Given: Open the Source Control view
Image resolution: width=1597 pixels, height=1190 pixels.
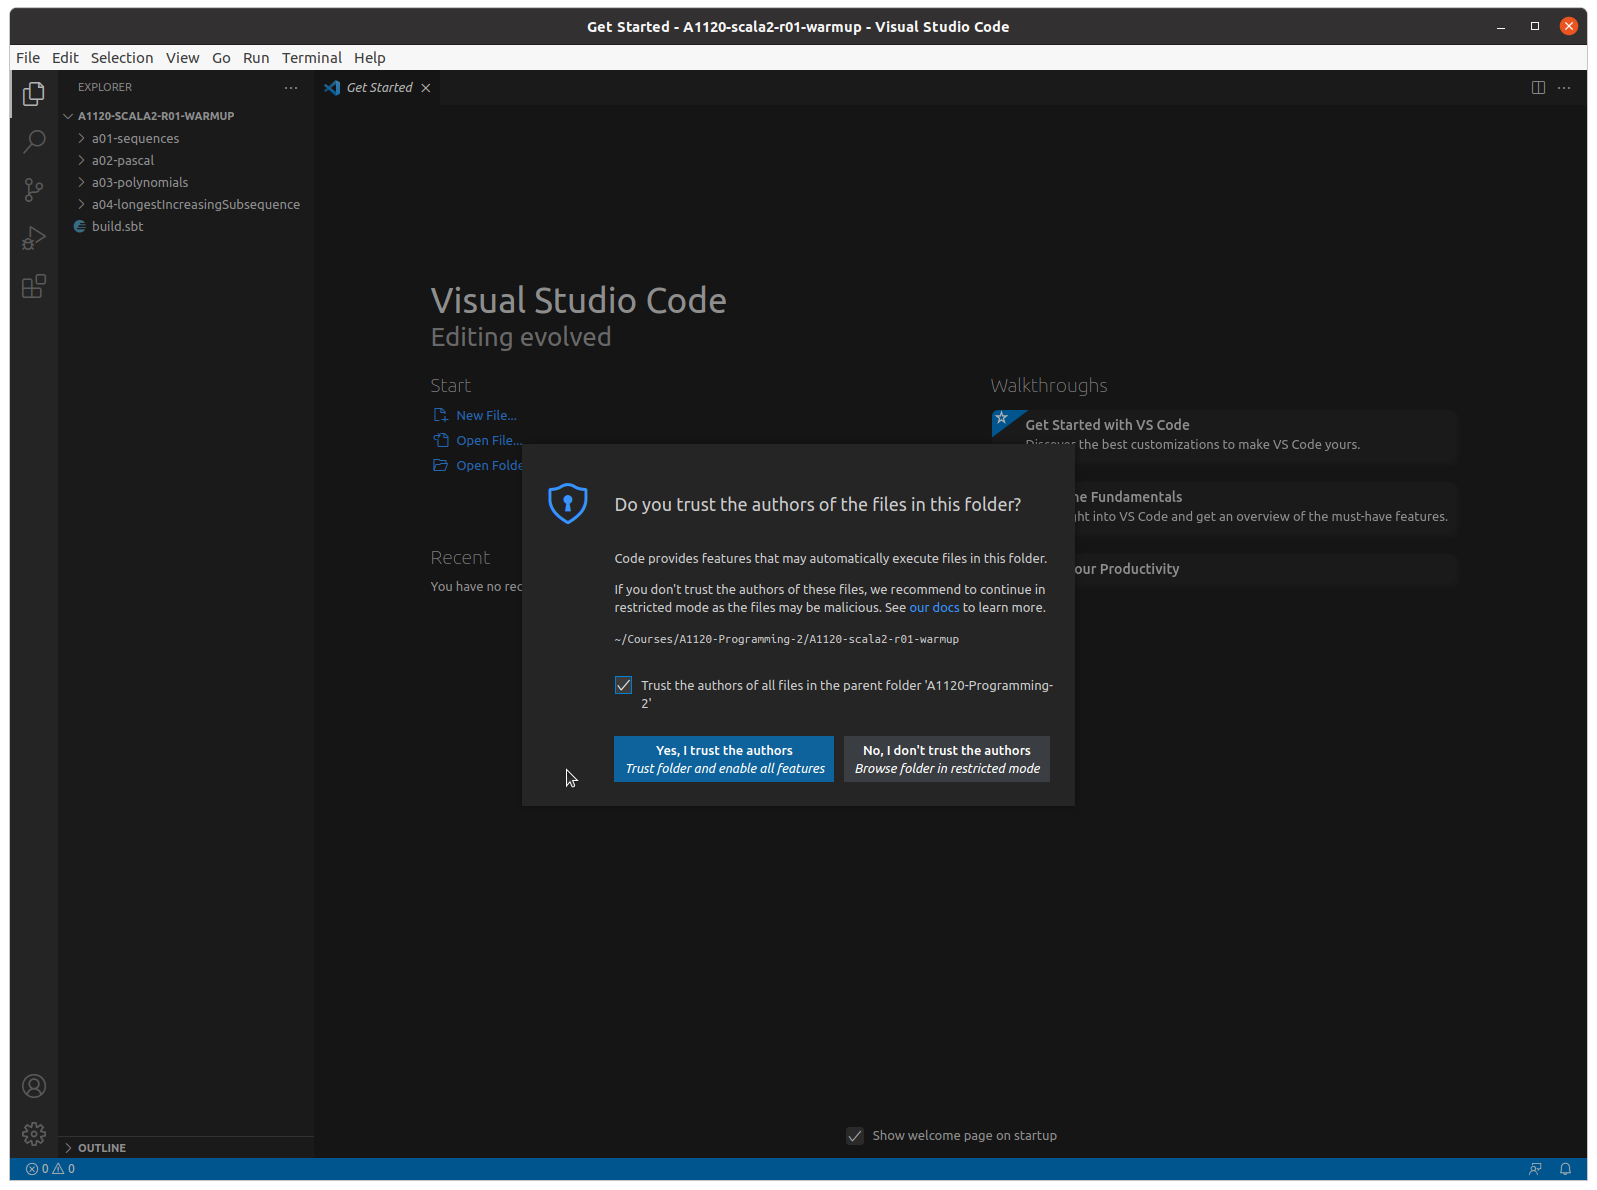Looking at the screenshot, I should [34, 190].
